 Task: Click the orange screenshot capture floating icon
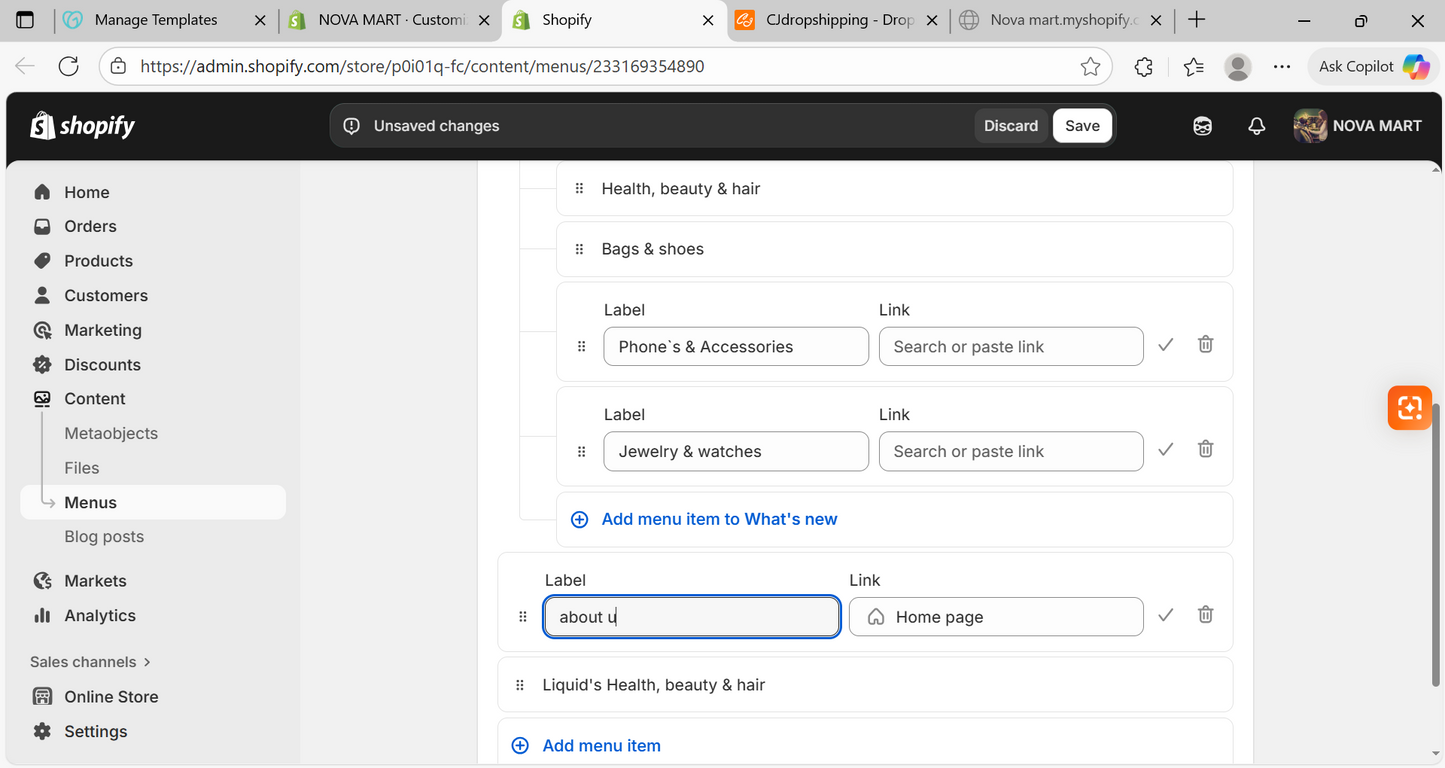point(1409,408)
